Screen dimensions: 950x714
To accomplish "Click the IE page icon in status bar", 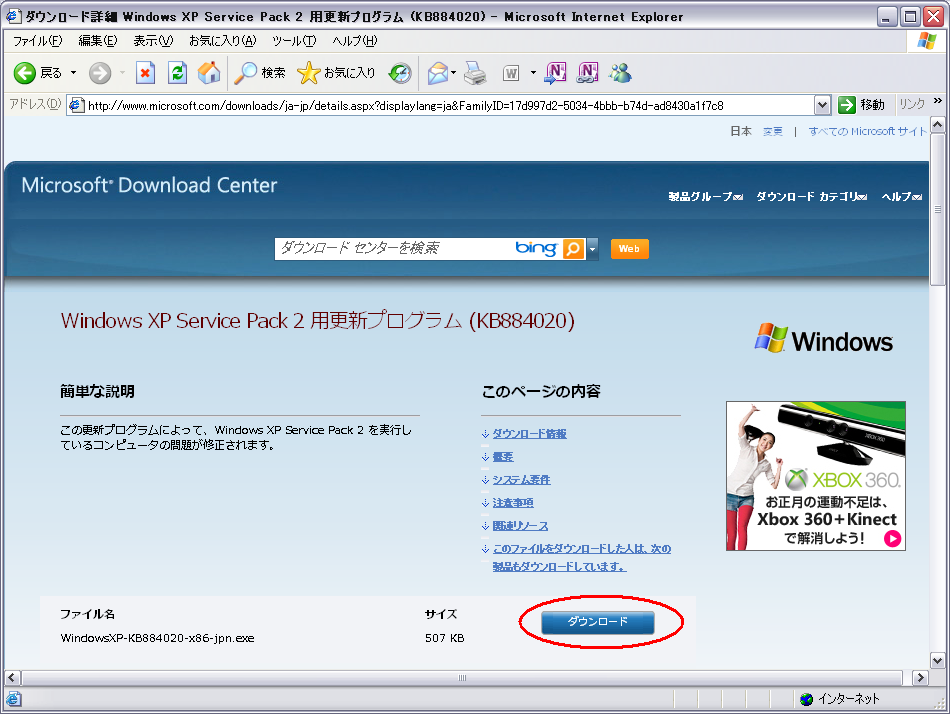I will point(13,699).
